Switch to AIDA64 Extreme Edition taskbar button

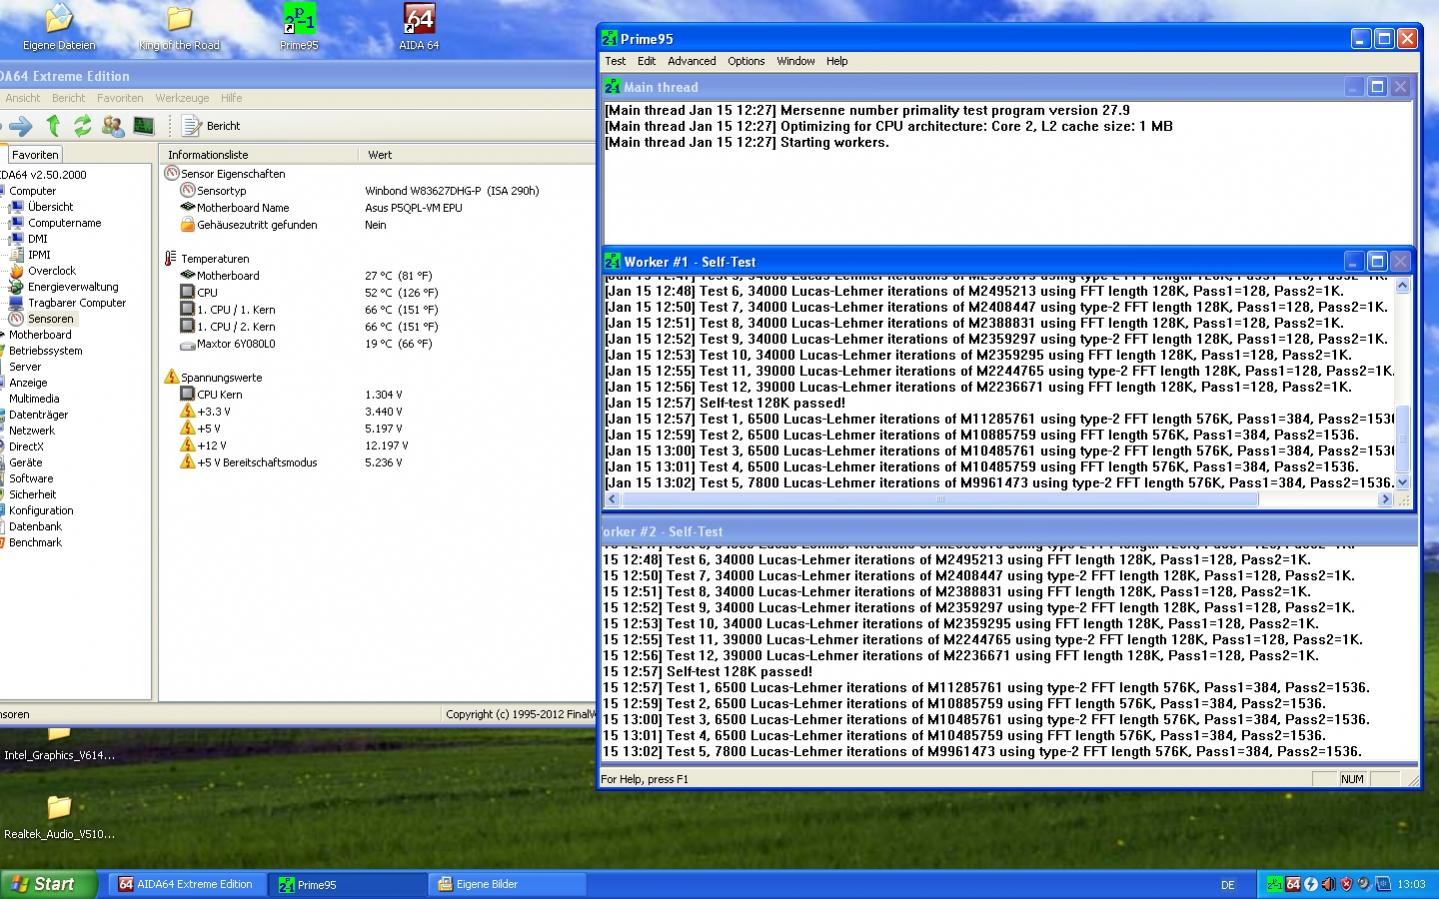(186, 884)
